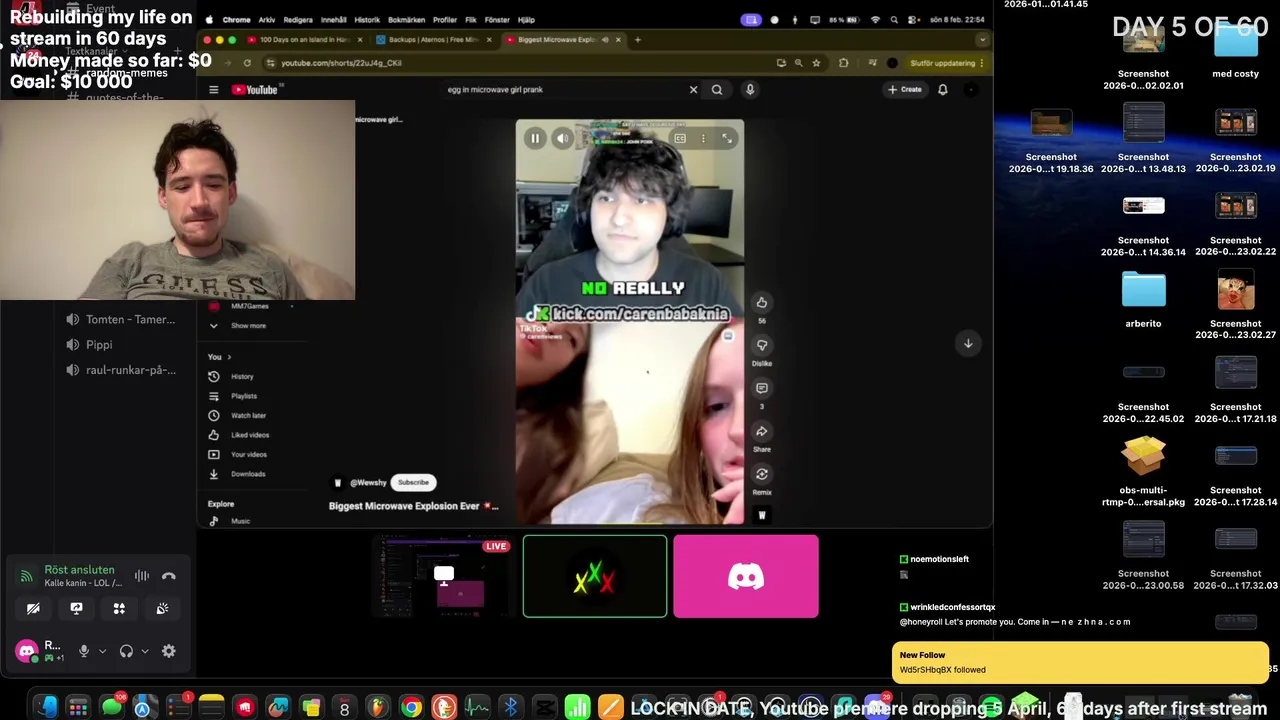Click the YouTube logo home link
The height and width of the screenshot is (720, 1280).
[255, 90]
